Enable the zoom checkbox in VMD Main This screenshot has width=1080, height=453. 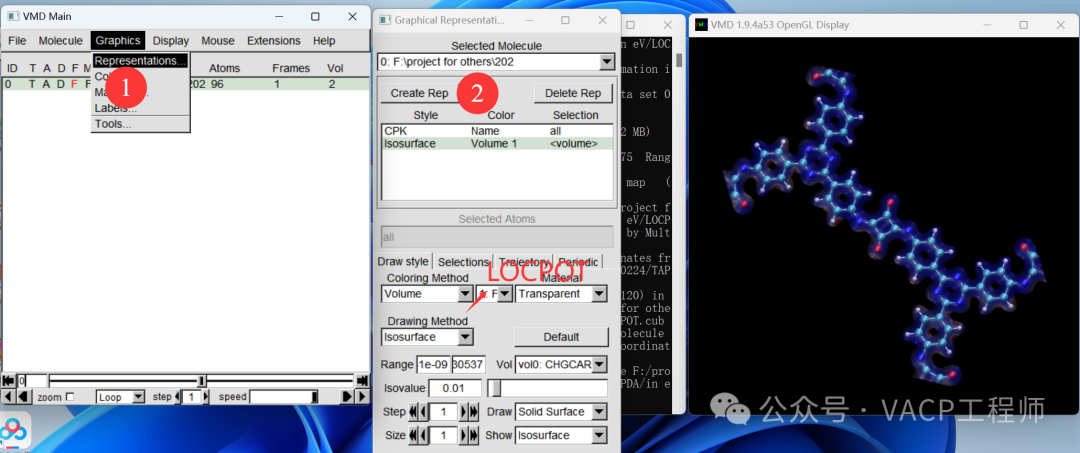pyautogui.click(x=69, y=397)
